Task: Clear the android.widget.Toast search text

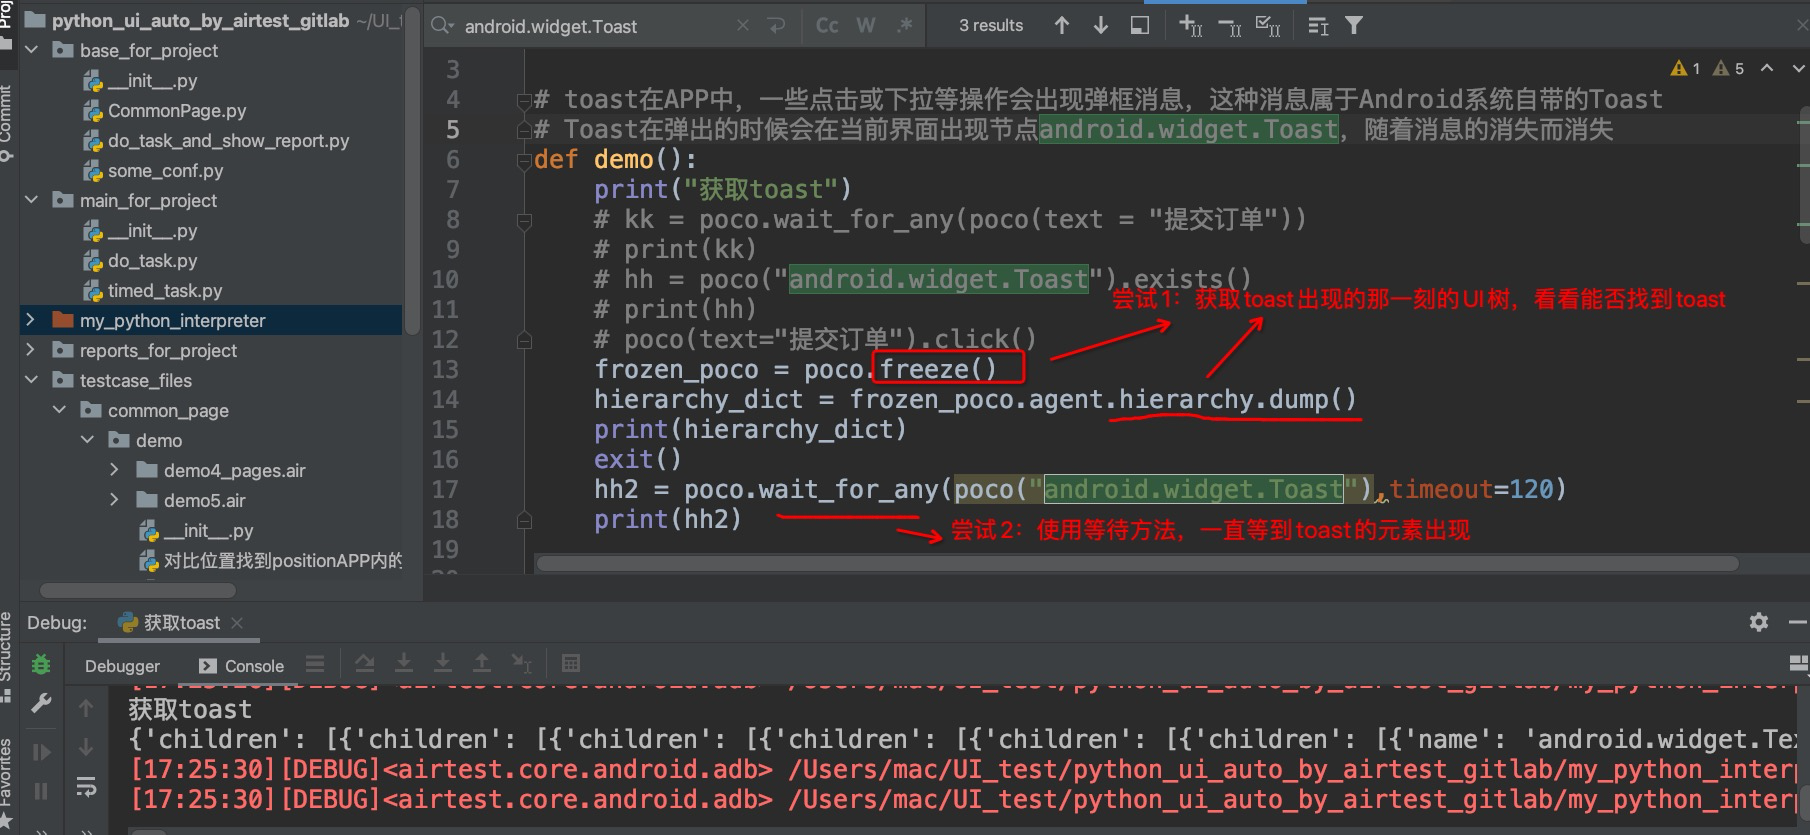Action: 742,26
